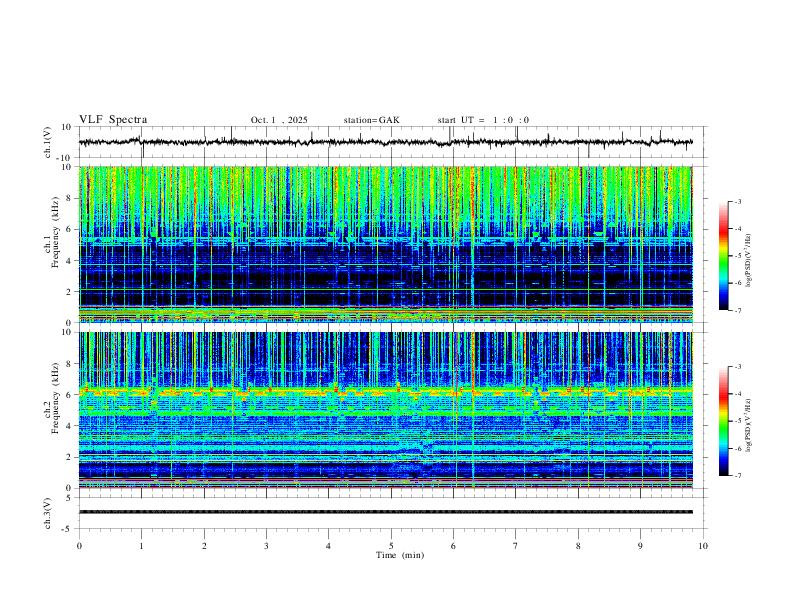Click the ch.1 waveform trace
This screenshot has width=792, height=612.
click(x=385, y=142)
